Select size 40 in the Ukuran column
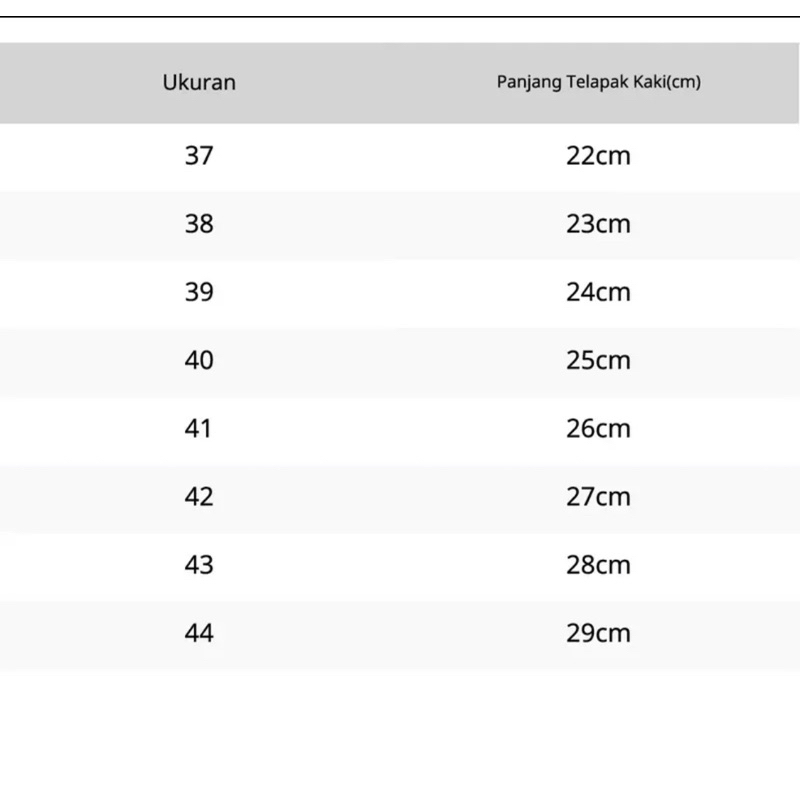The image size is (800, 800). 199,360
